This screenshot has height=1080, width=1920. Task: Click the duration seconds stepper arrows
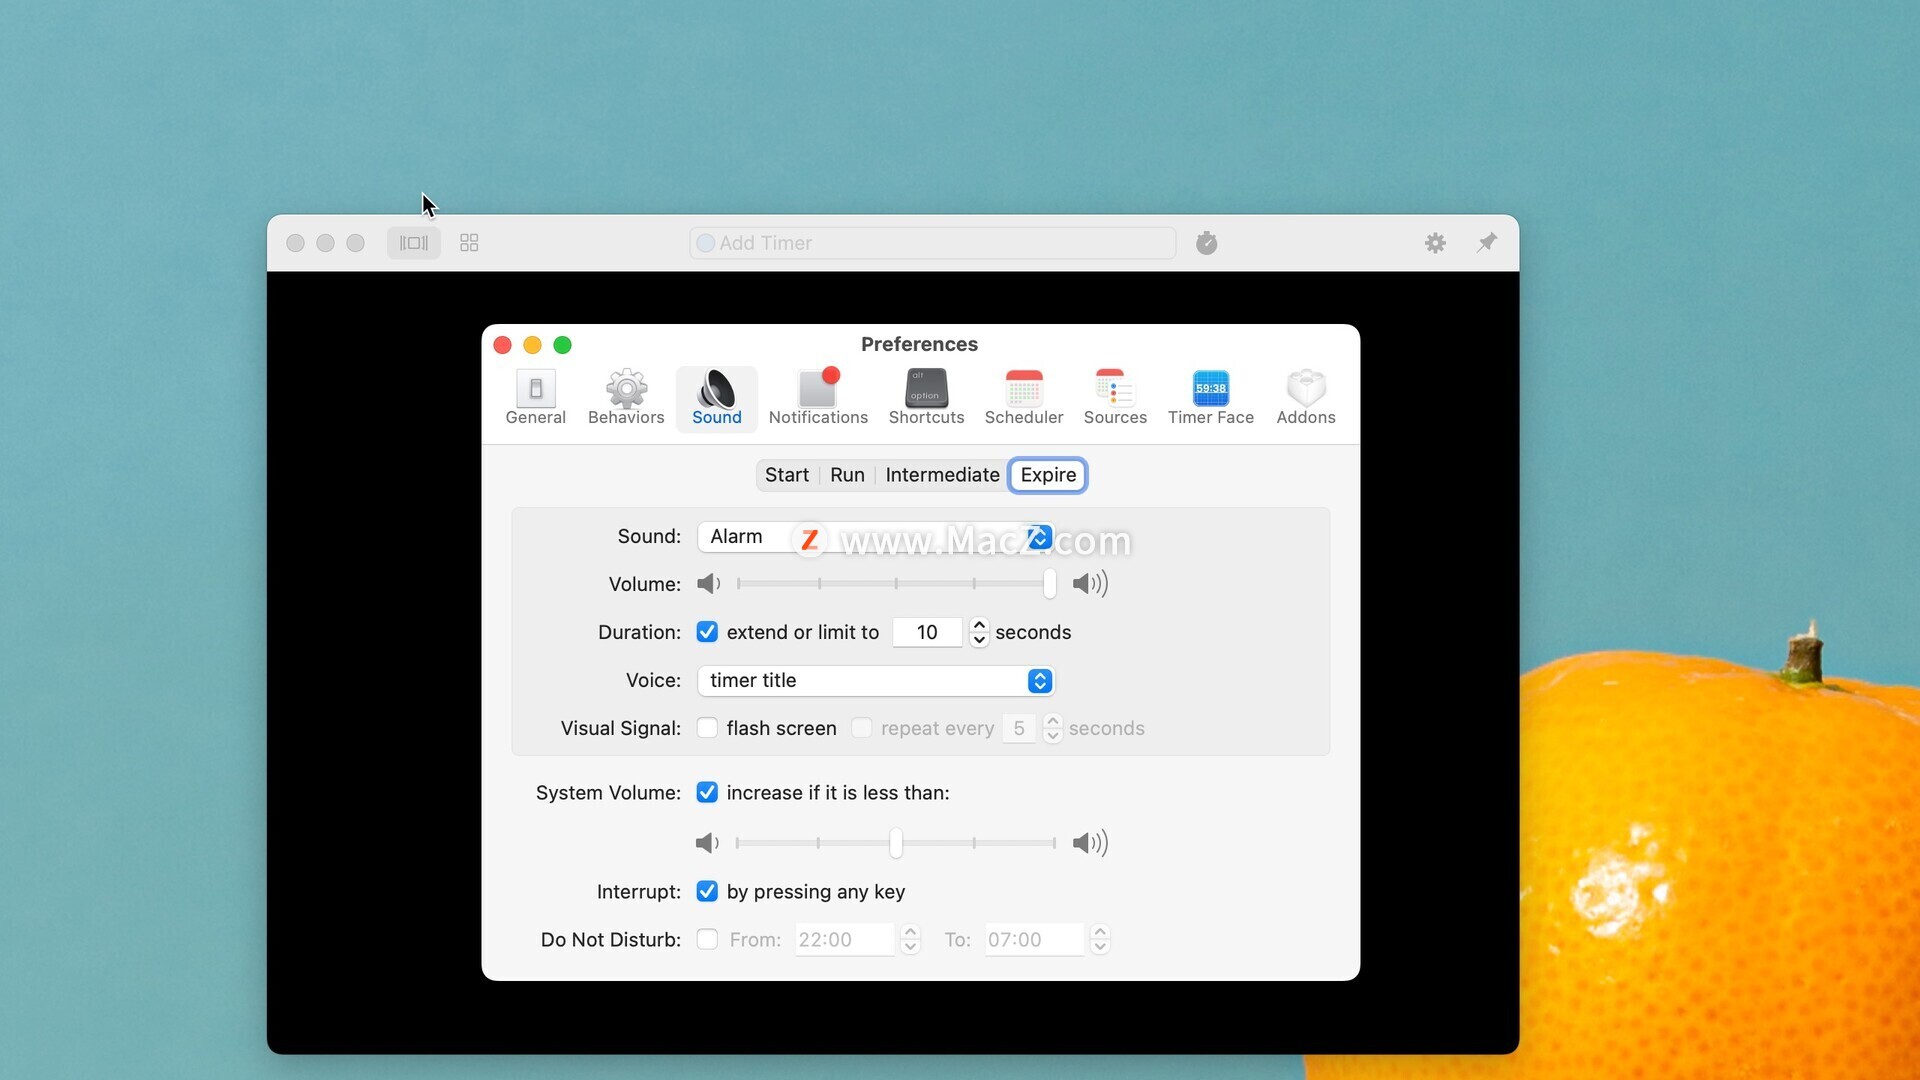(979, 632)
